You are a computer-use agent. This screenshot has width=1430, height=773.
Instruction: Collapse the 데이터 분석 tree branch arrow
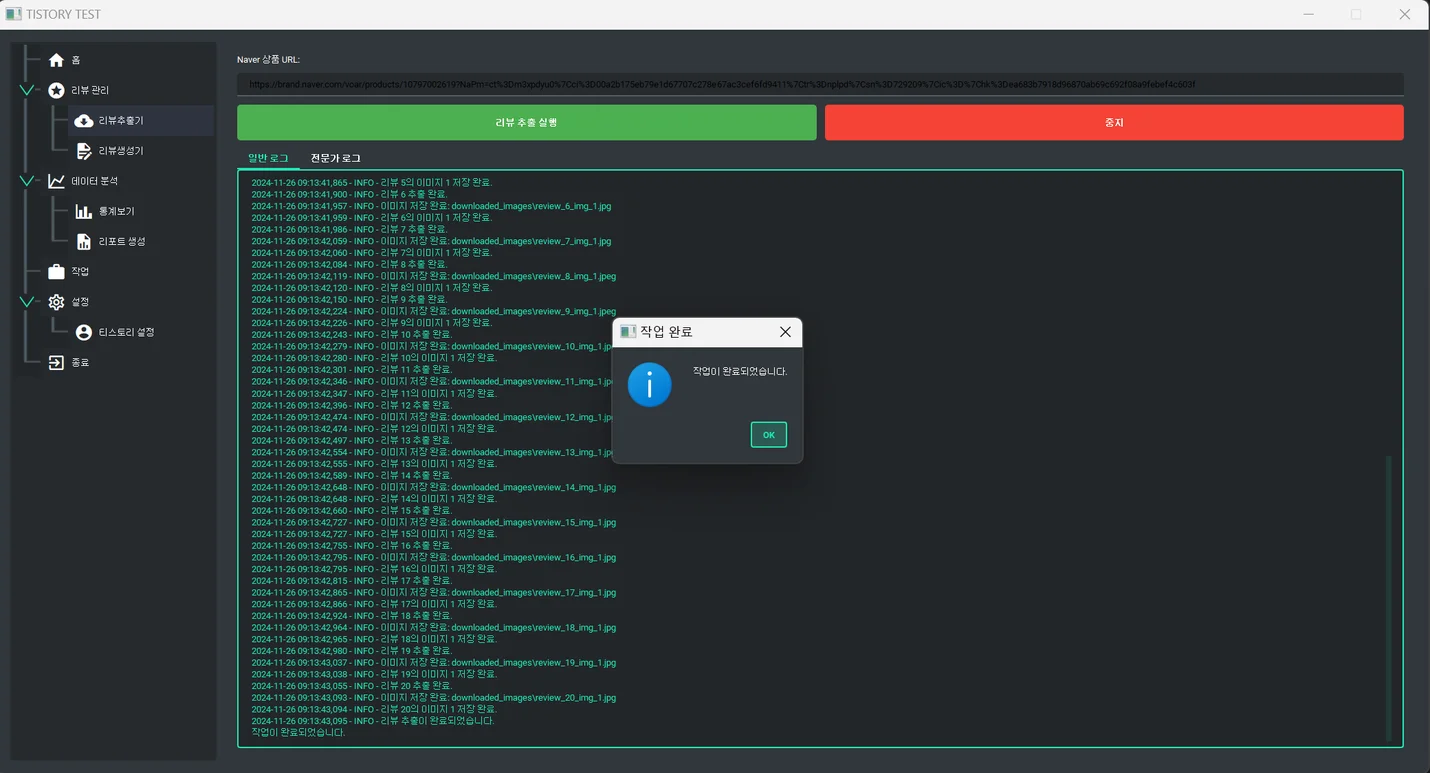pos(27,181)
